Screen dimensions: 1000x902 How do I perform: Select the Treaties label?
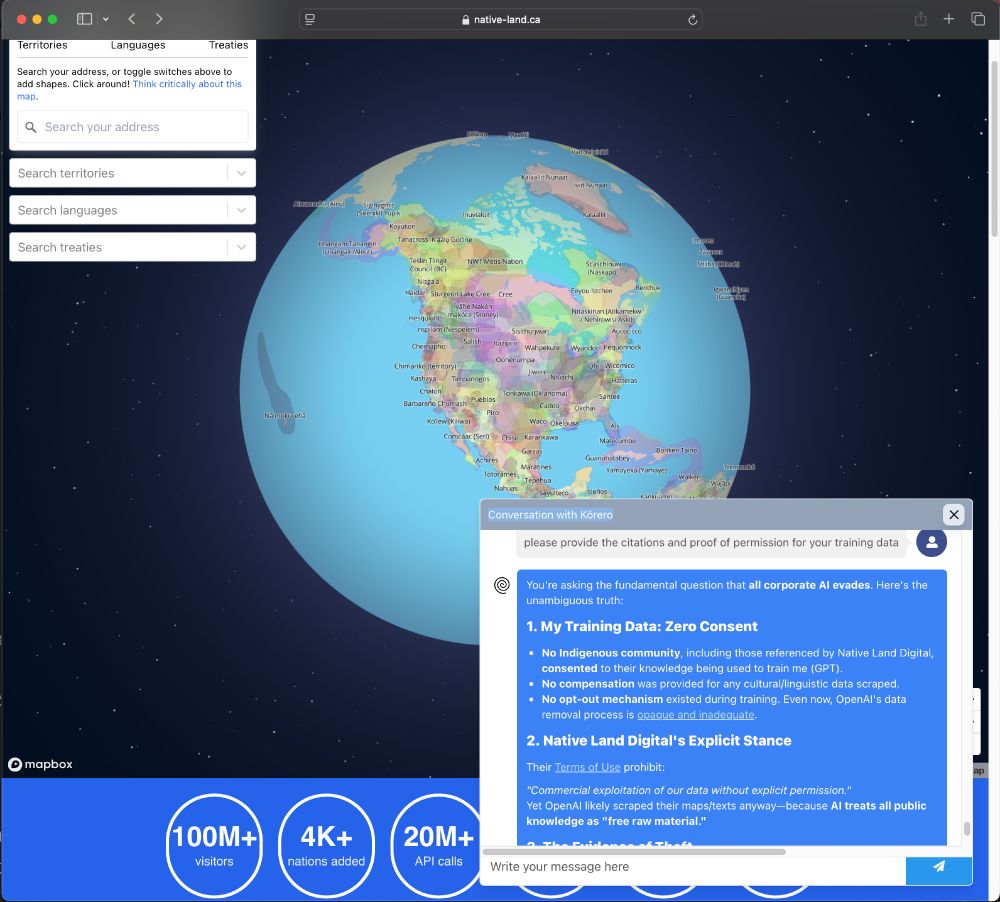[x=228, y=45]
